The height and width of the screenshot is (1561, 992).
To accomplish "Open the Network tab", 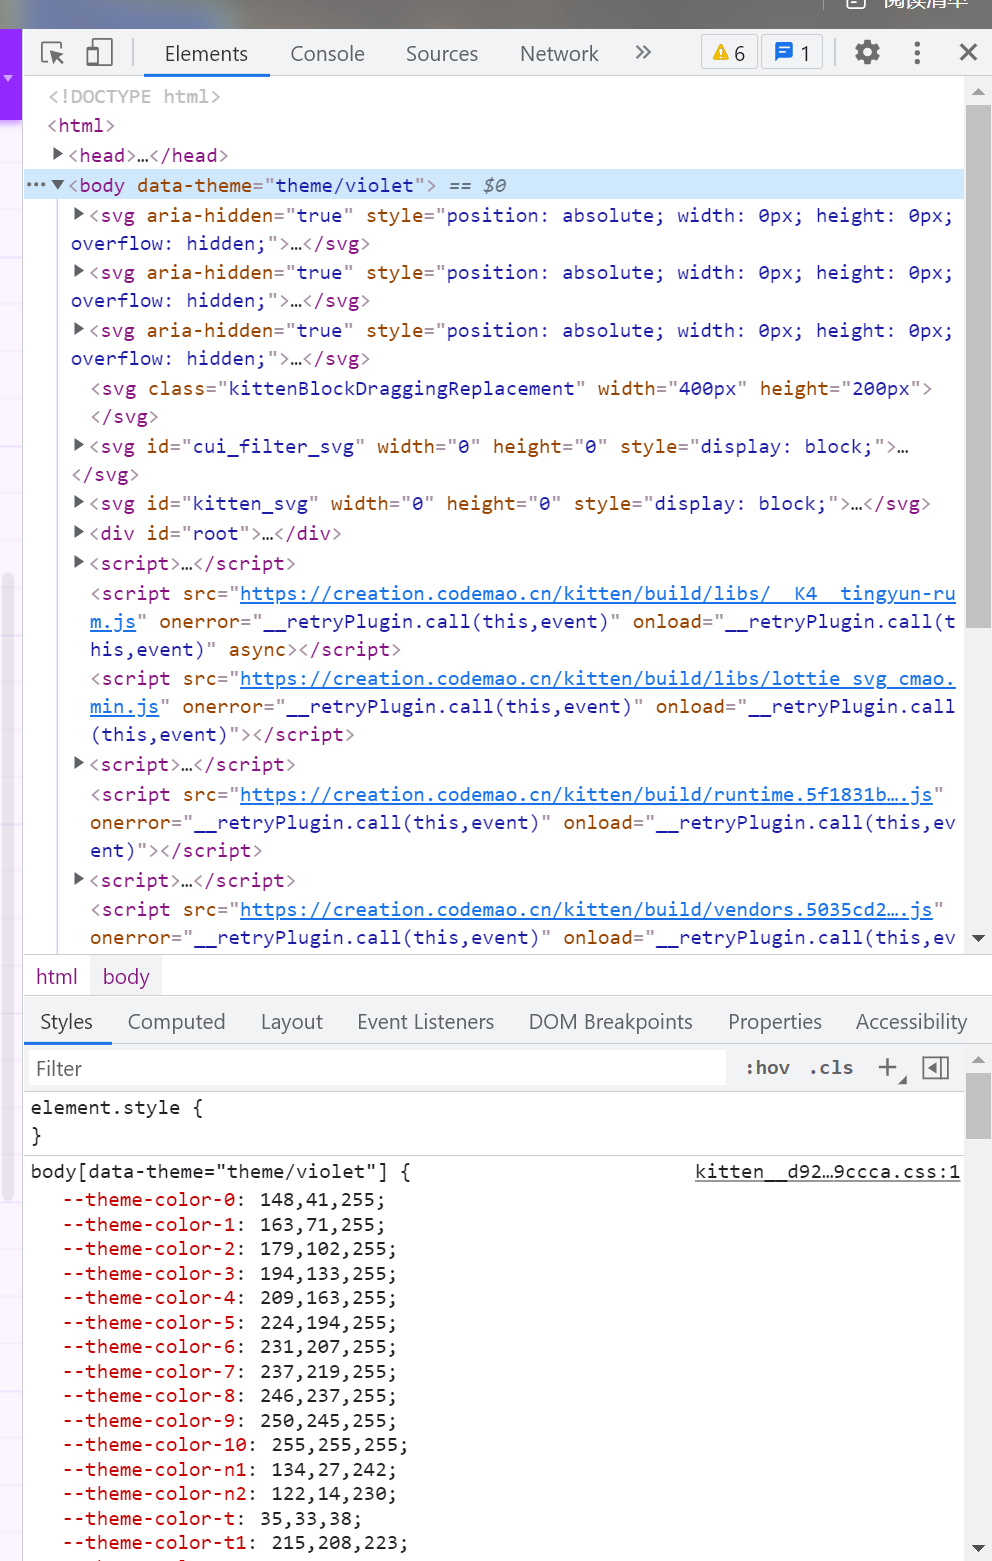I will [x=559, y=54].
